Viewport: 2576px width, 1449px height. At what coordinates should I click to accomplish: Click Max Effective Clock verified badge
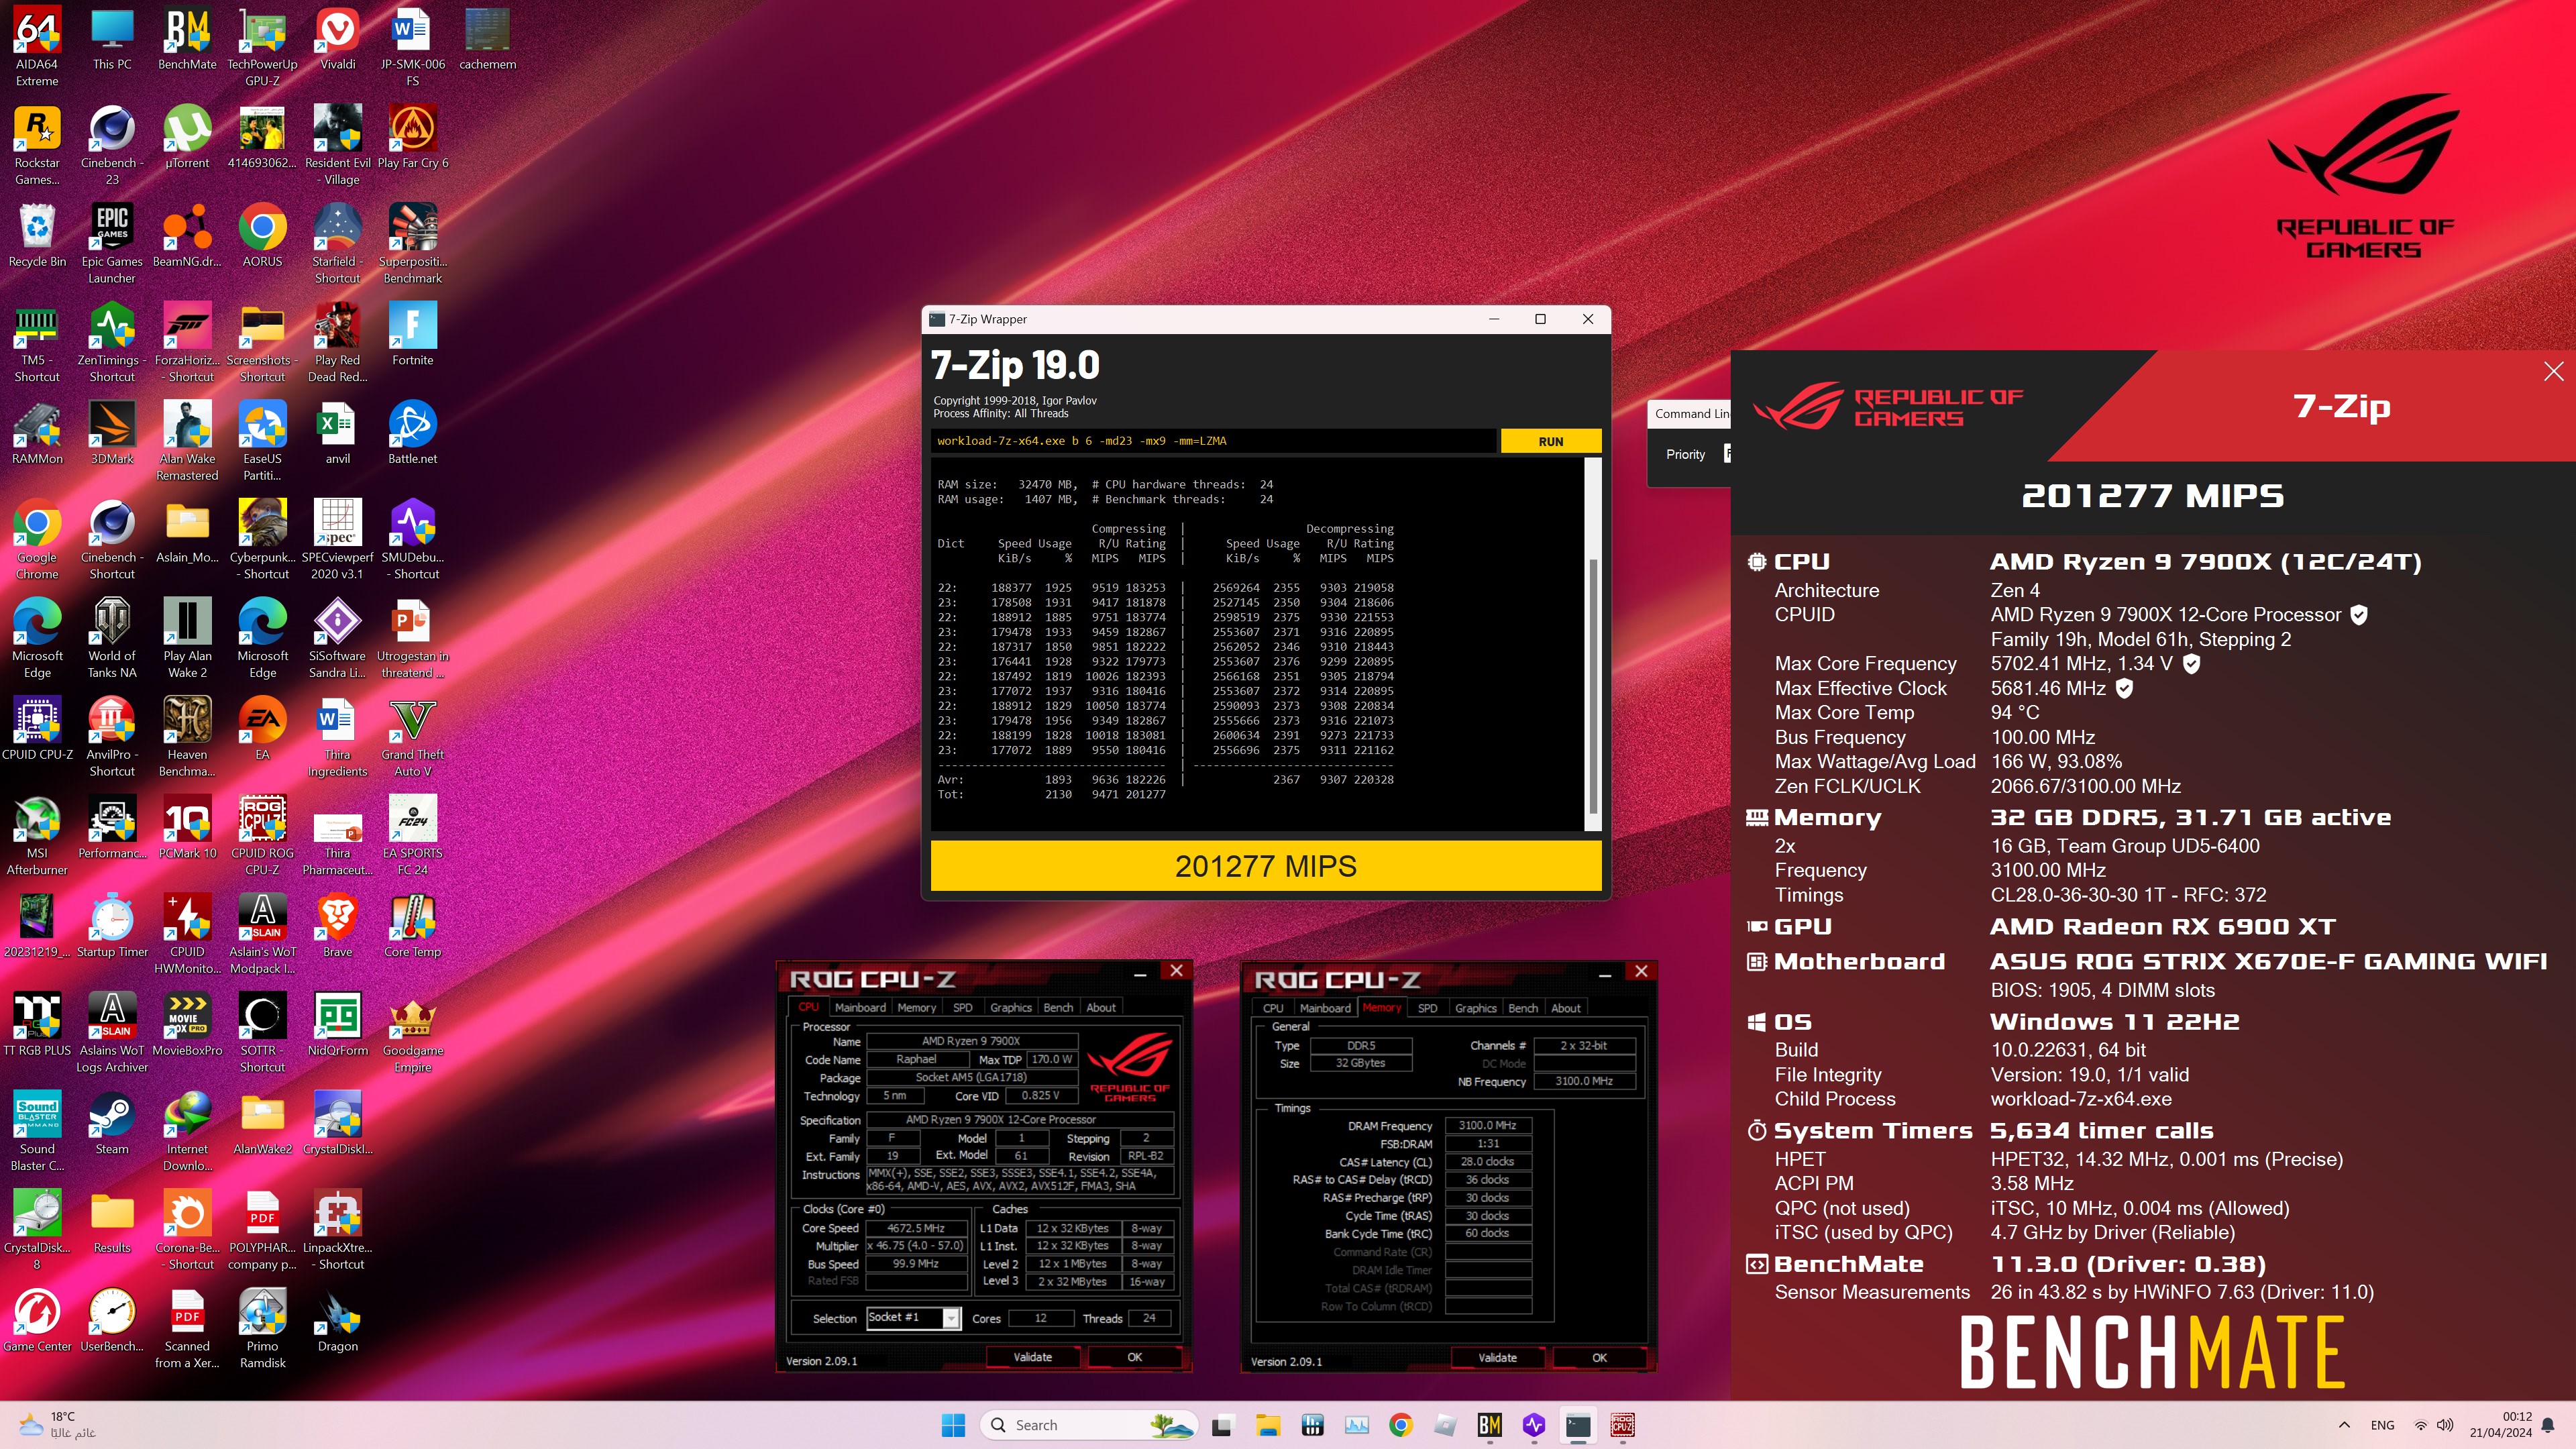(x=2124, y=688)
